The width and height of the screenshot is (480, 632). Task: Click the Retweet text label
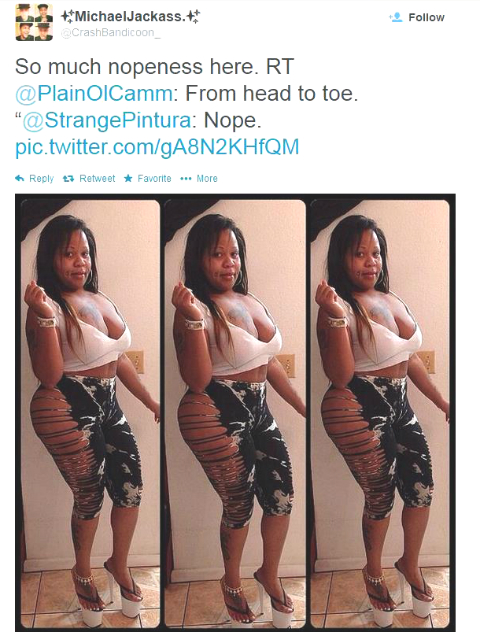coord(97,178)
